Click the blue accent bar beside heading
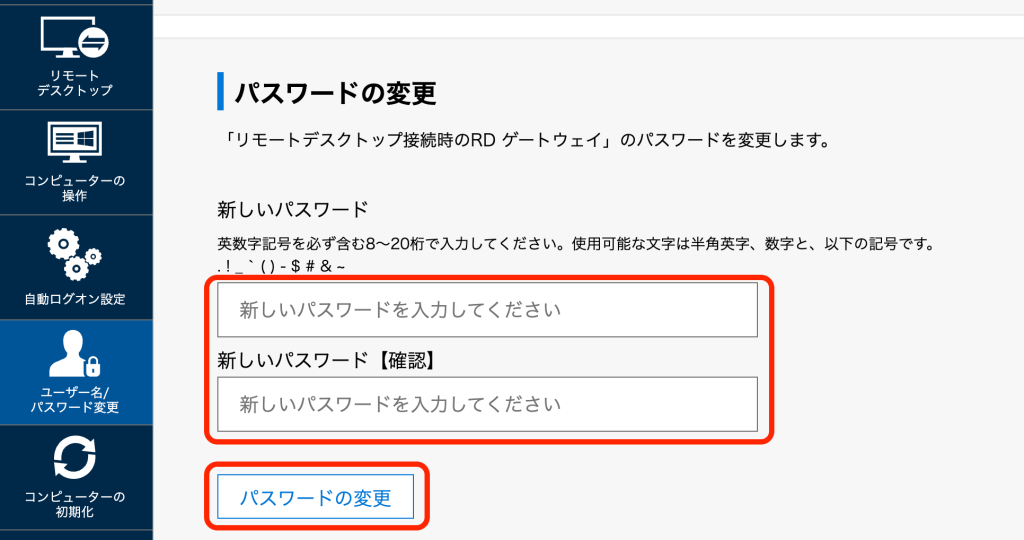The height and width of the screenshot is (540, 1024). [x=220, y=91]
